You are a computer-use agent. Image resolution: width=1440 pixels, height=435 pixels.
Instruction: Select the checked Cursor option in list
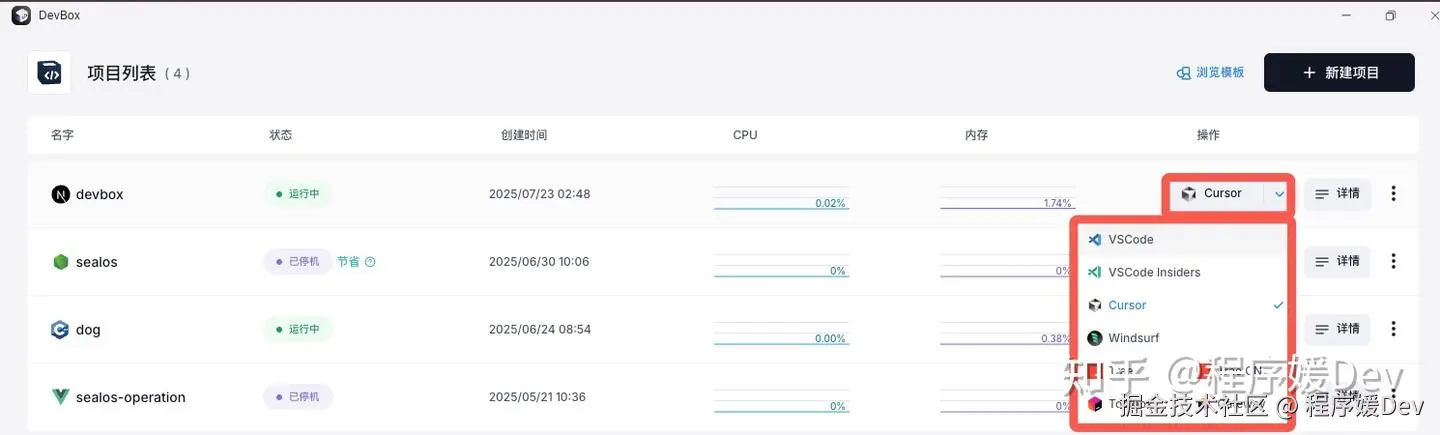click(1127, 305)
